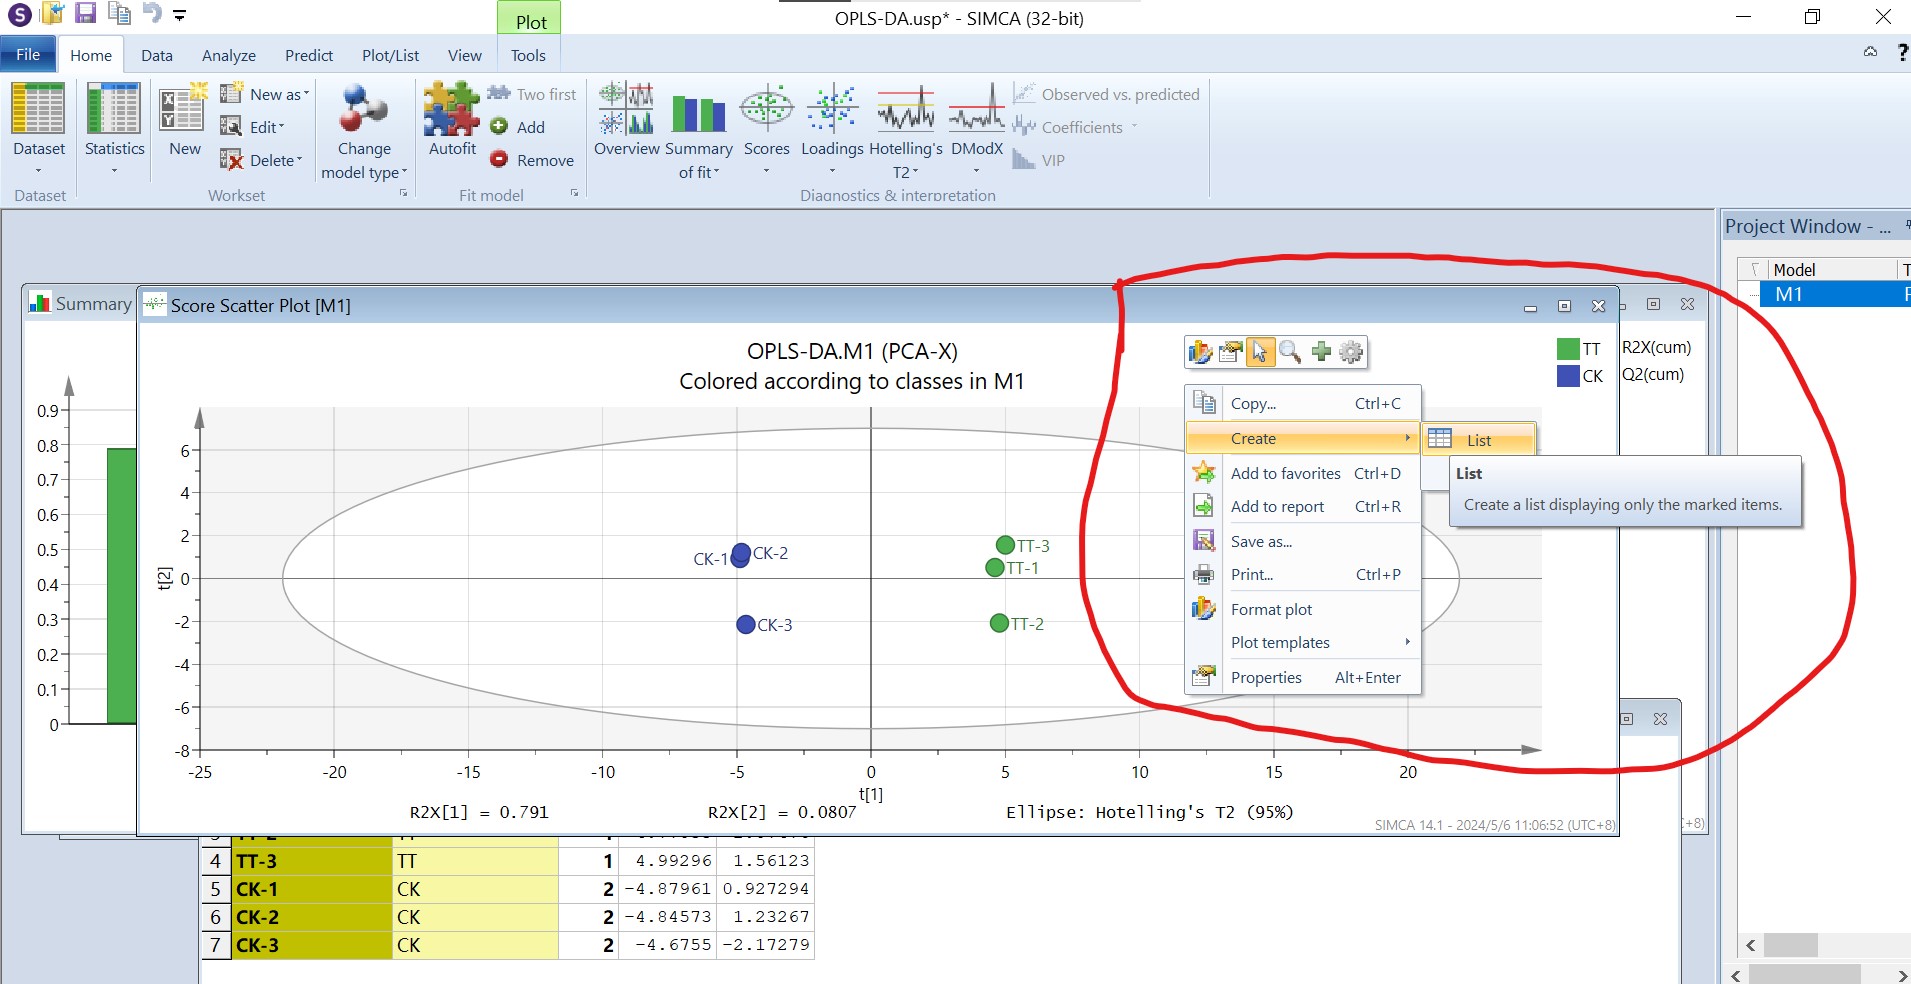Click the Add component button

(518, 127)
